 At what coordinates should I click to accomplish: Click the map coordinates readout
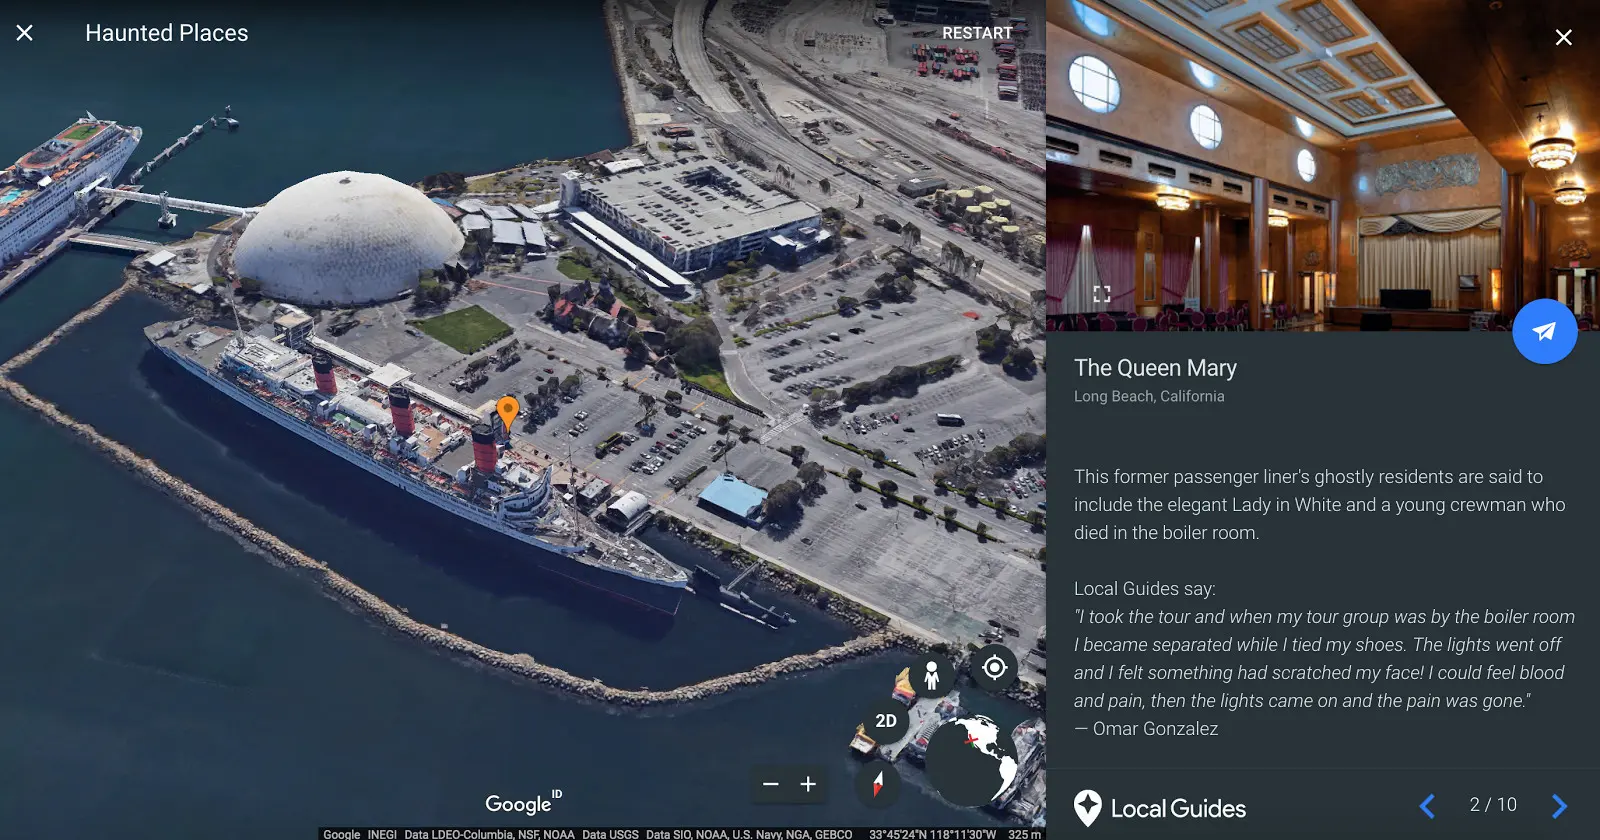[x=932, y=834]
